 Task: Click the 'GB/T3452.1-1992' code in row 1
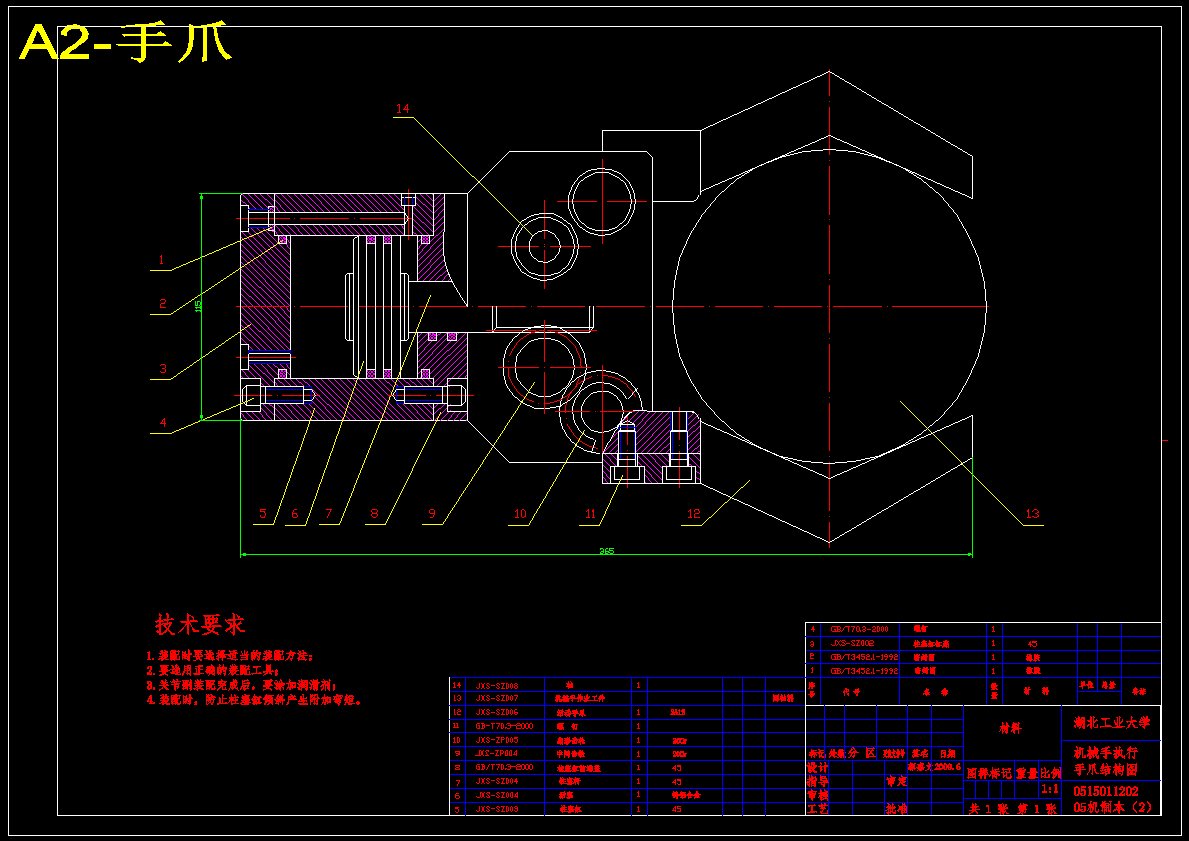[864, 671]
